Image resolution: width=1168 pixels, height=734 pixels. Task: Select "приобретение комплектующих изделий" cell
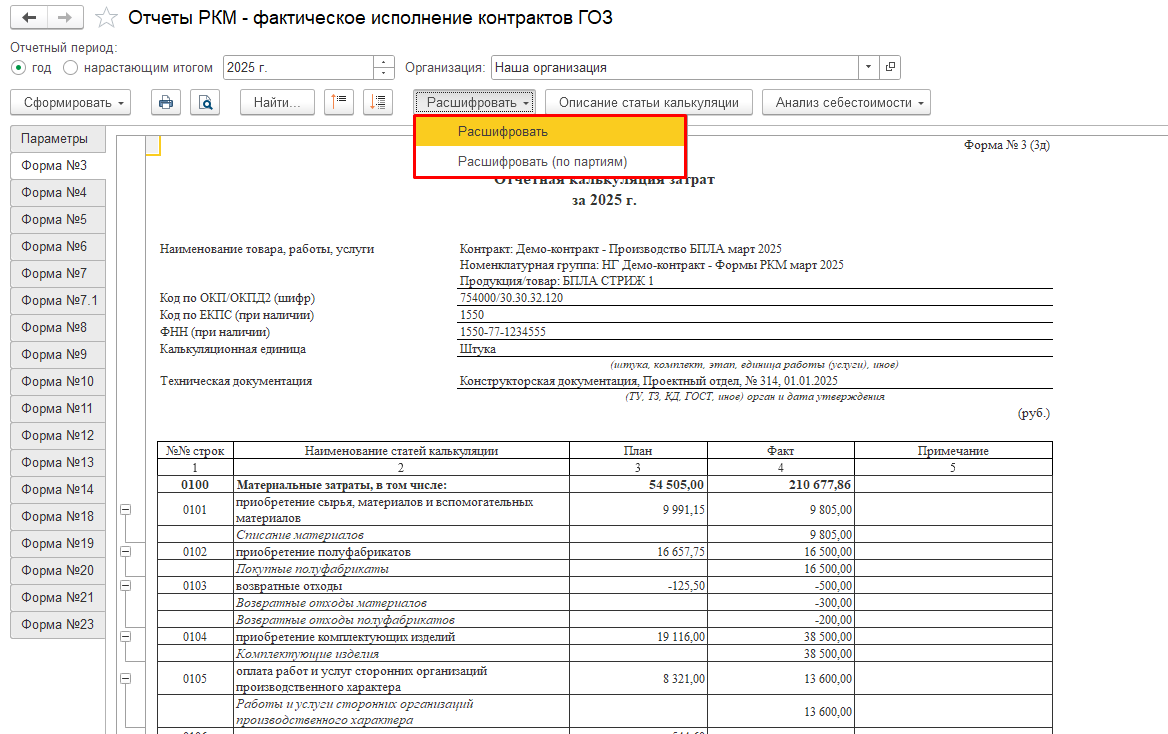point(402,637)
